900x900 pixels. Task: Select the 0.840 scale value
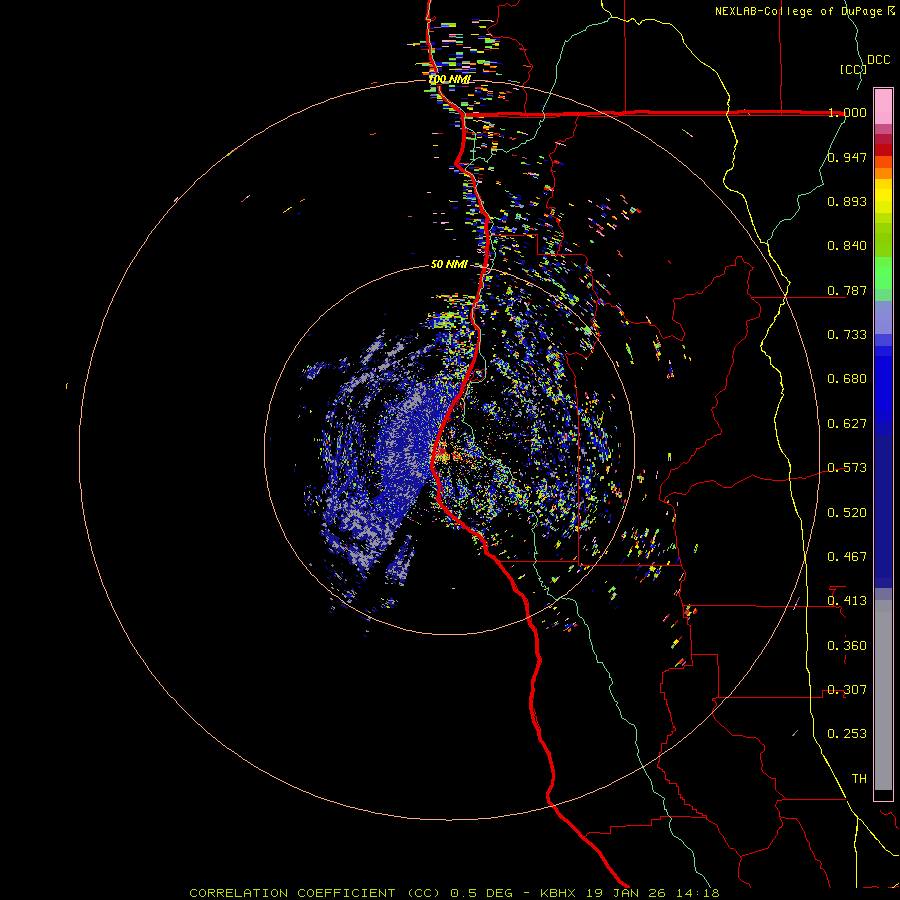point(847,246)
